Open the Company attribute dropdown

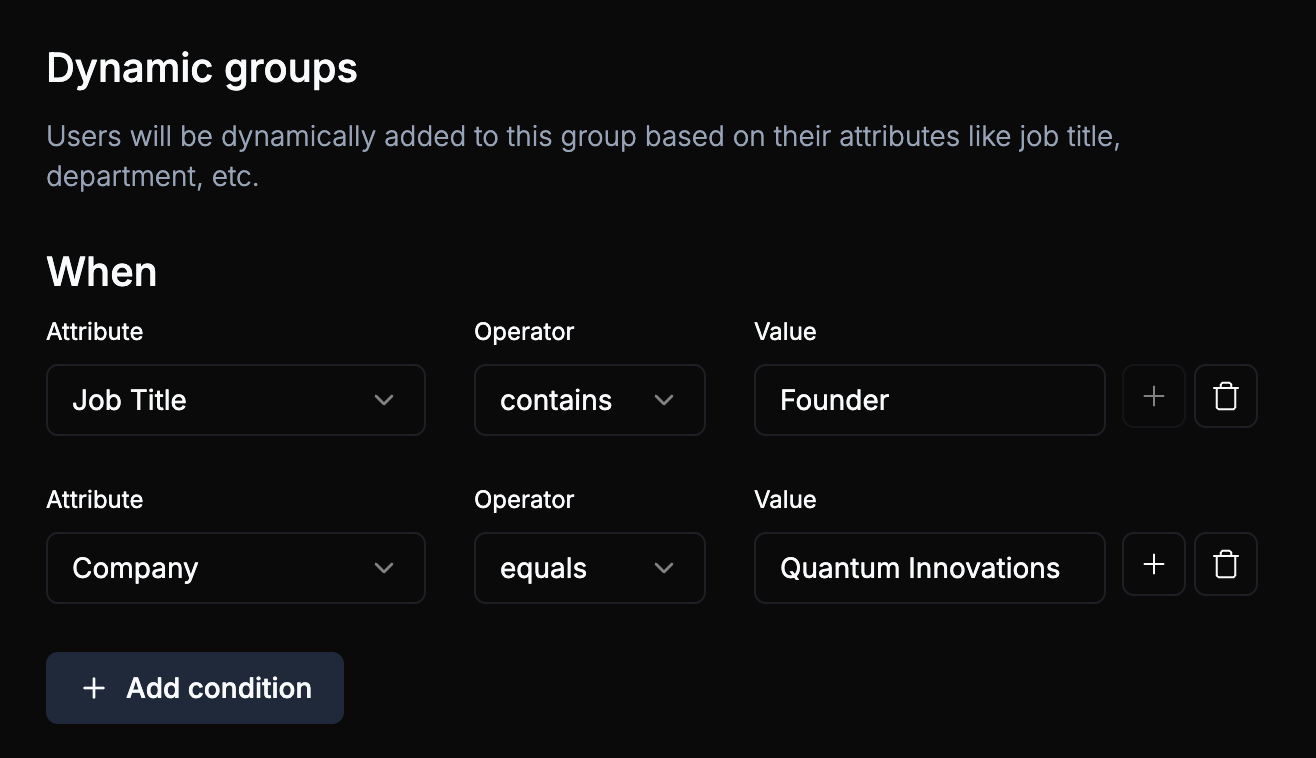(x=236, y=568)
